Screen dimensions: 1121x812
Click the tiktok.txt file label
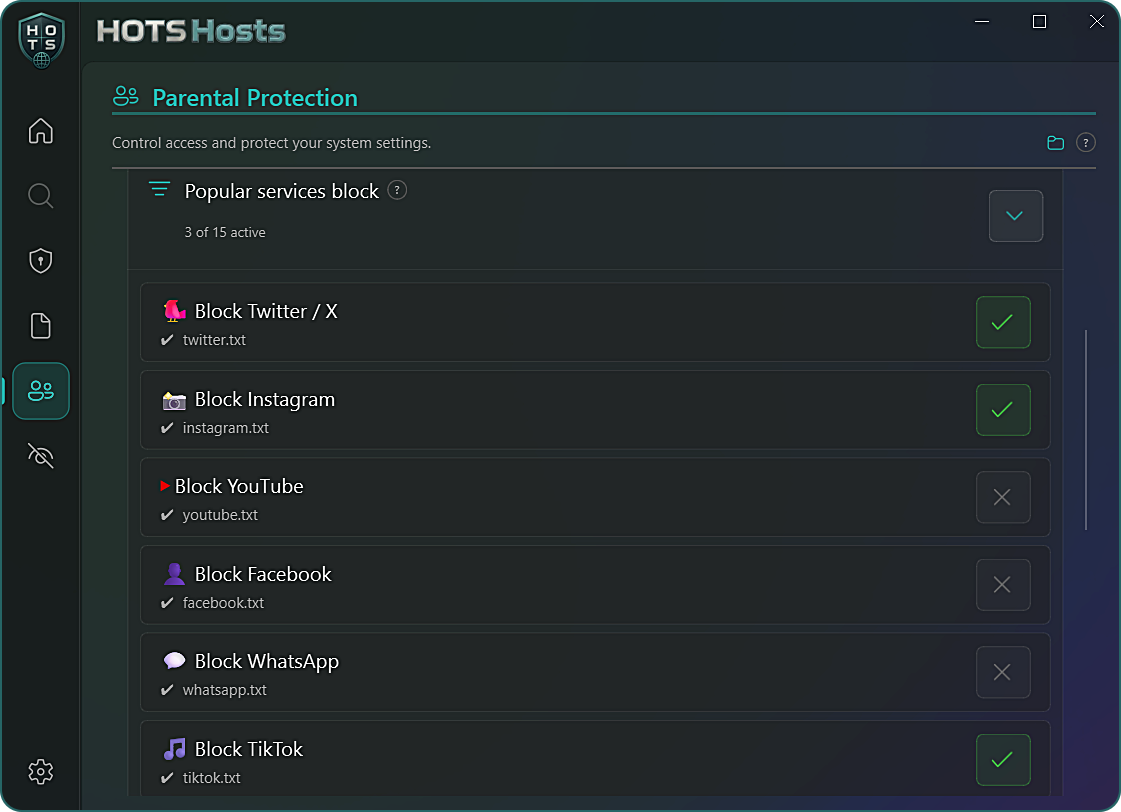(x=211, y=778)
